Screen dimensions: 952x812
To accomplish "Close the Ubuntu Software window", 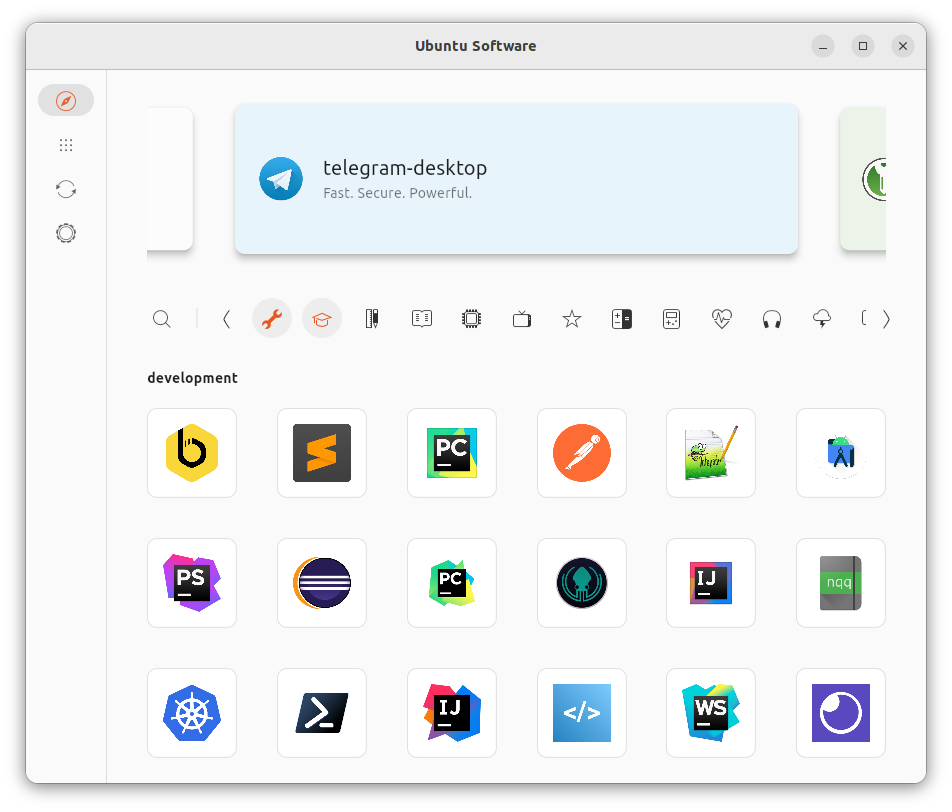I will click(903, 46).
